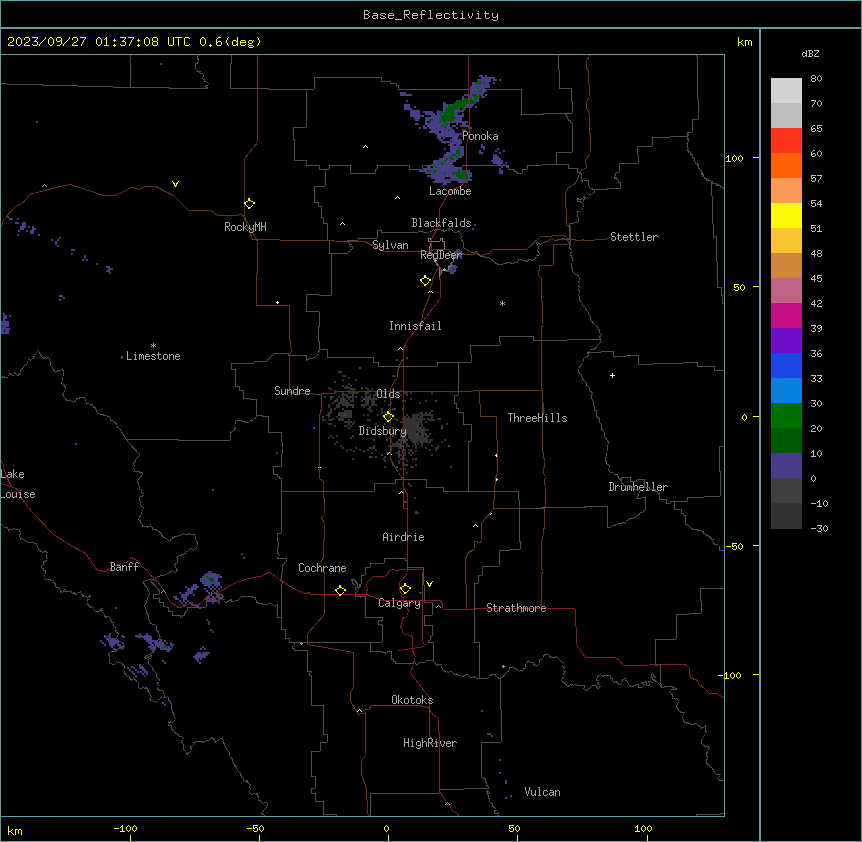Click the -50 tick on right axis

734,546
